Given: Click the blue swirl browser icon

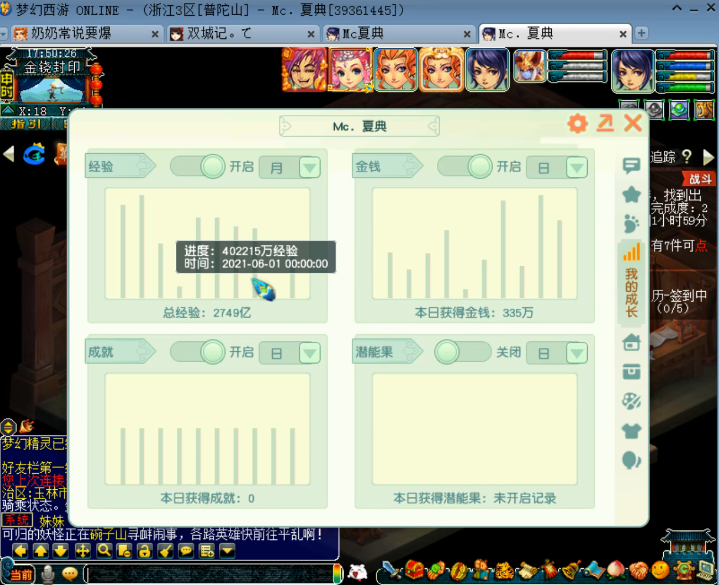Looking at the screenshot, I should click(x=35, y=154).
